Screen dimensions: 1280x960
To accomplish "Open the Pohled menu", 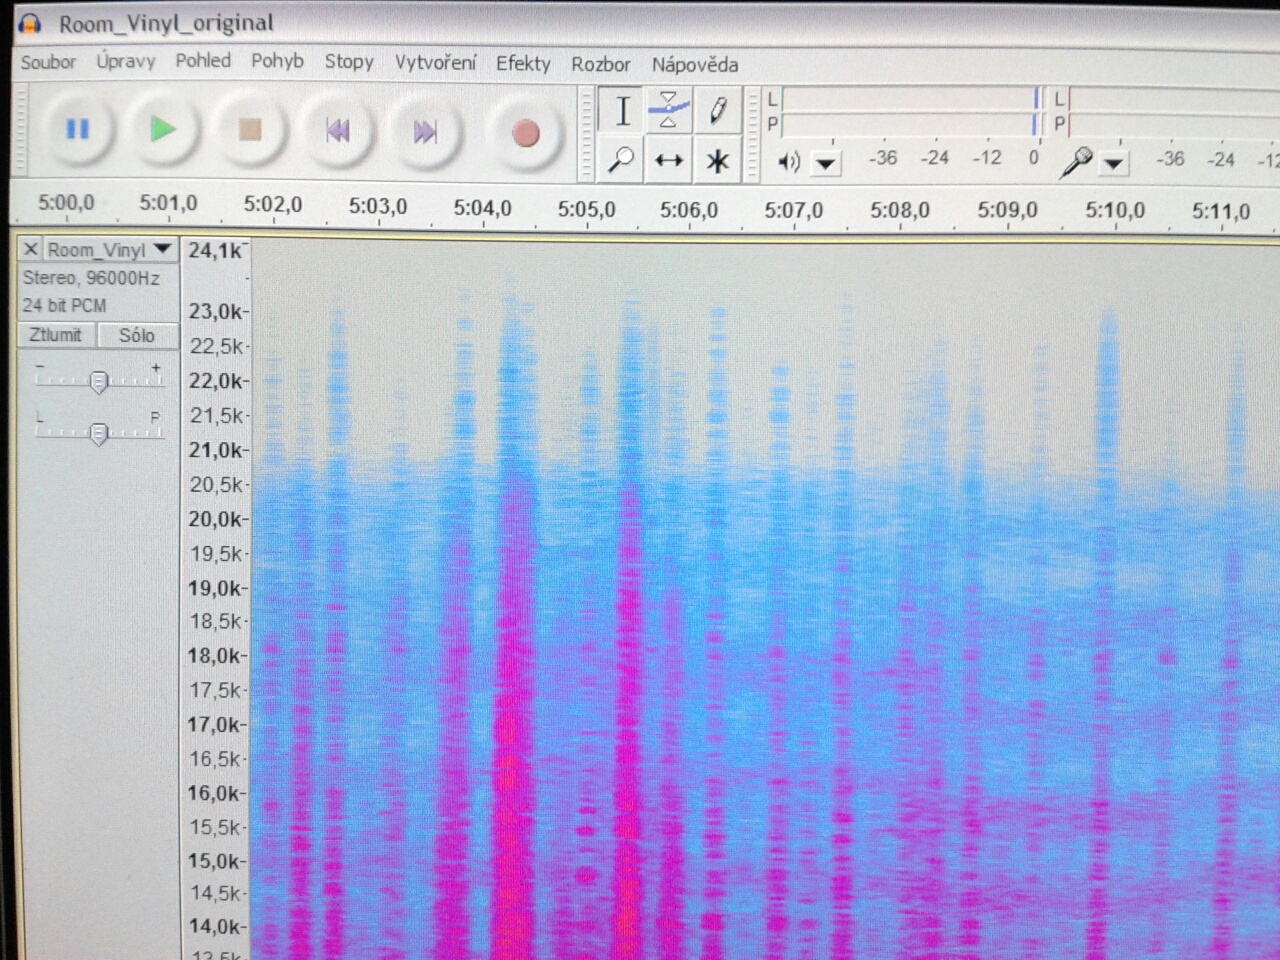I will tap(203, 61).
